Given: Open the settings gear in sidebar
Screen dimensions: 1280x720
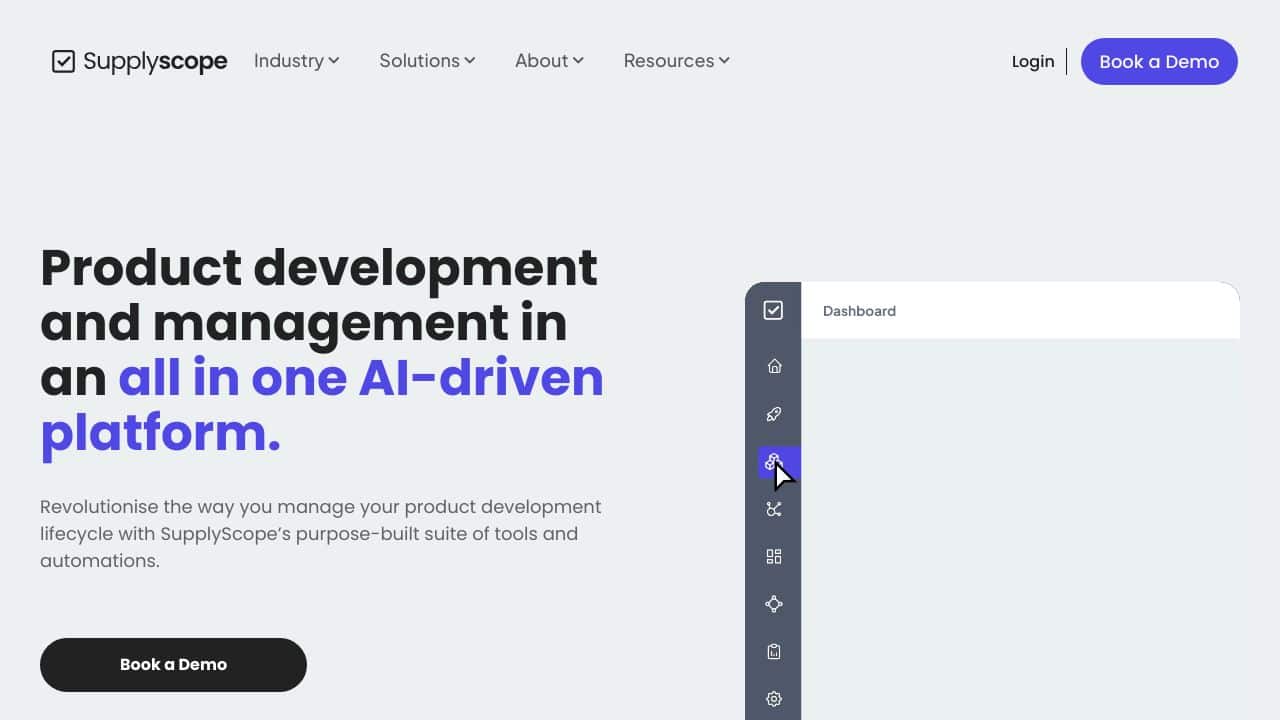Looking at the screenshot, I should 774,699.
